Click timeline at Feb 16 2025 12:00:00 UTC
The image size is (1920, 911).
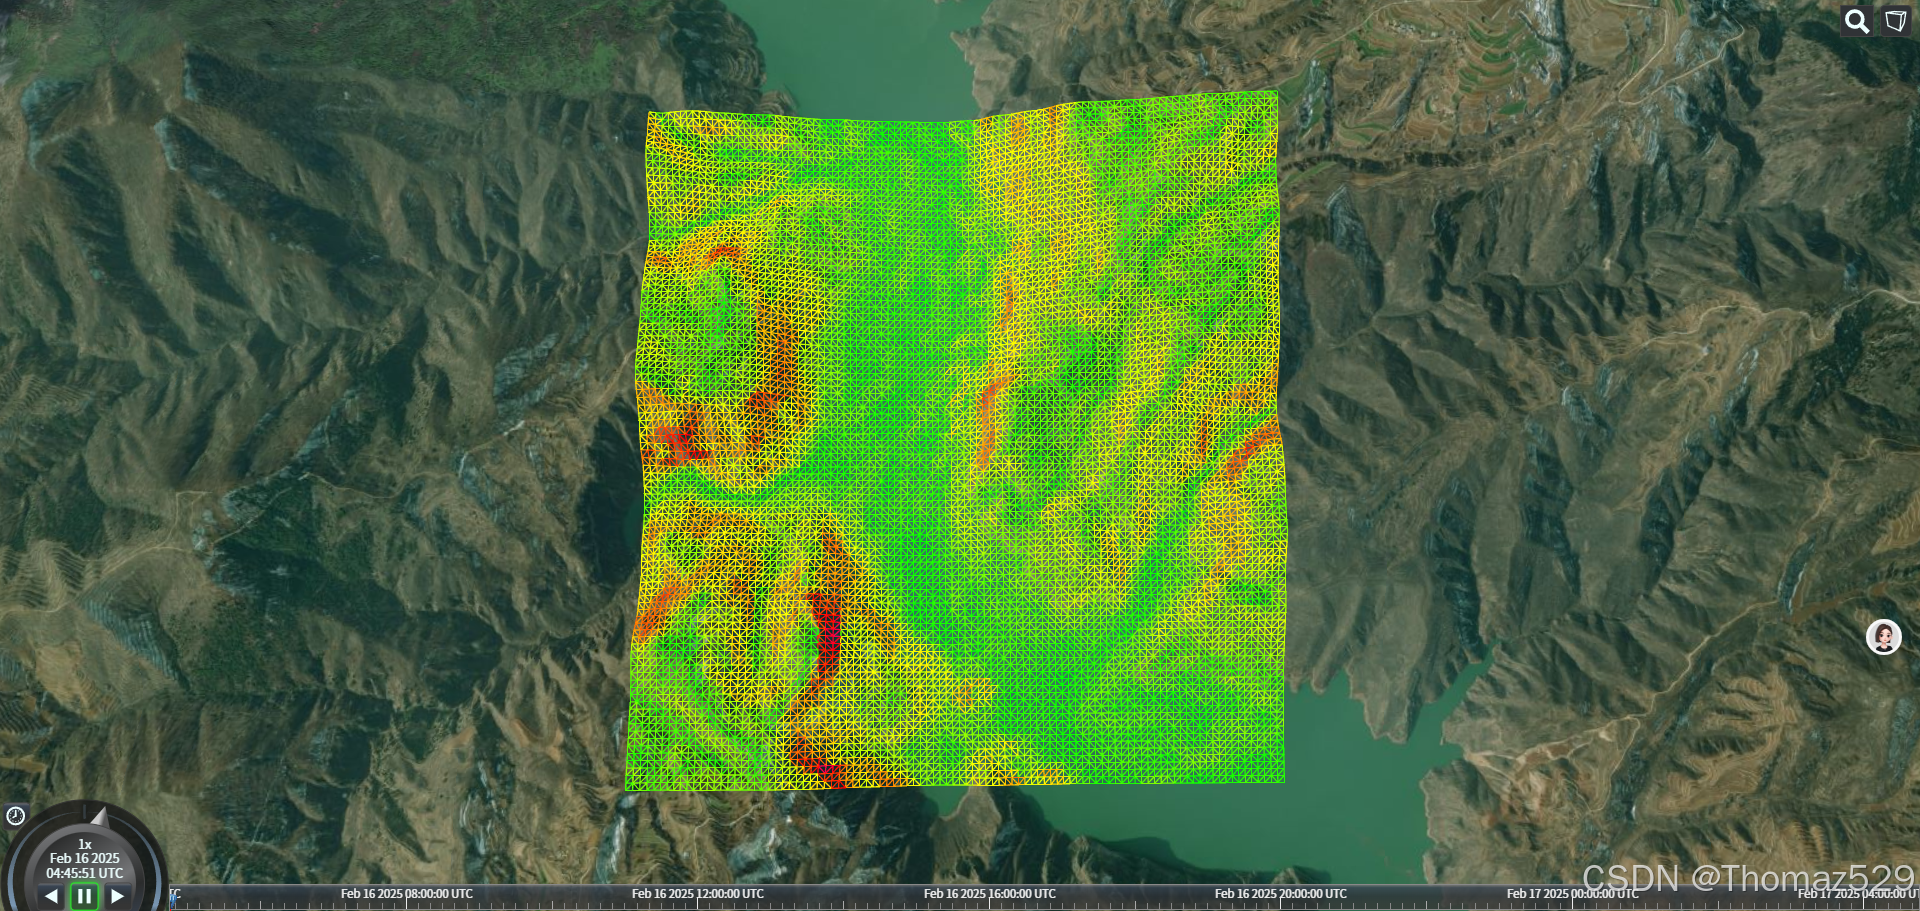click(x=698, y=894)
